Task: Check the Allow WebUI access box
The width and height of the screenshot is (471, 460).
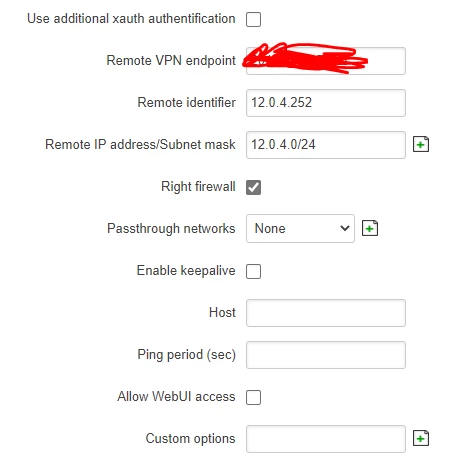Action: (x=253, y=397)
